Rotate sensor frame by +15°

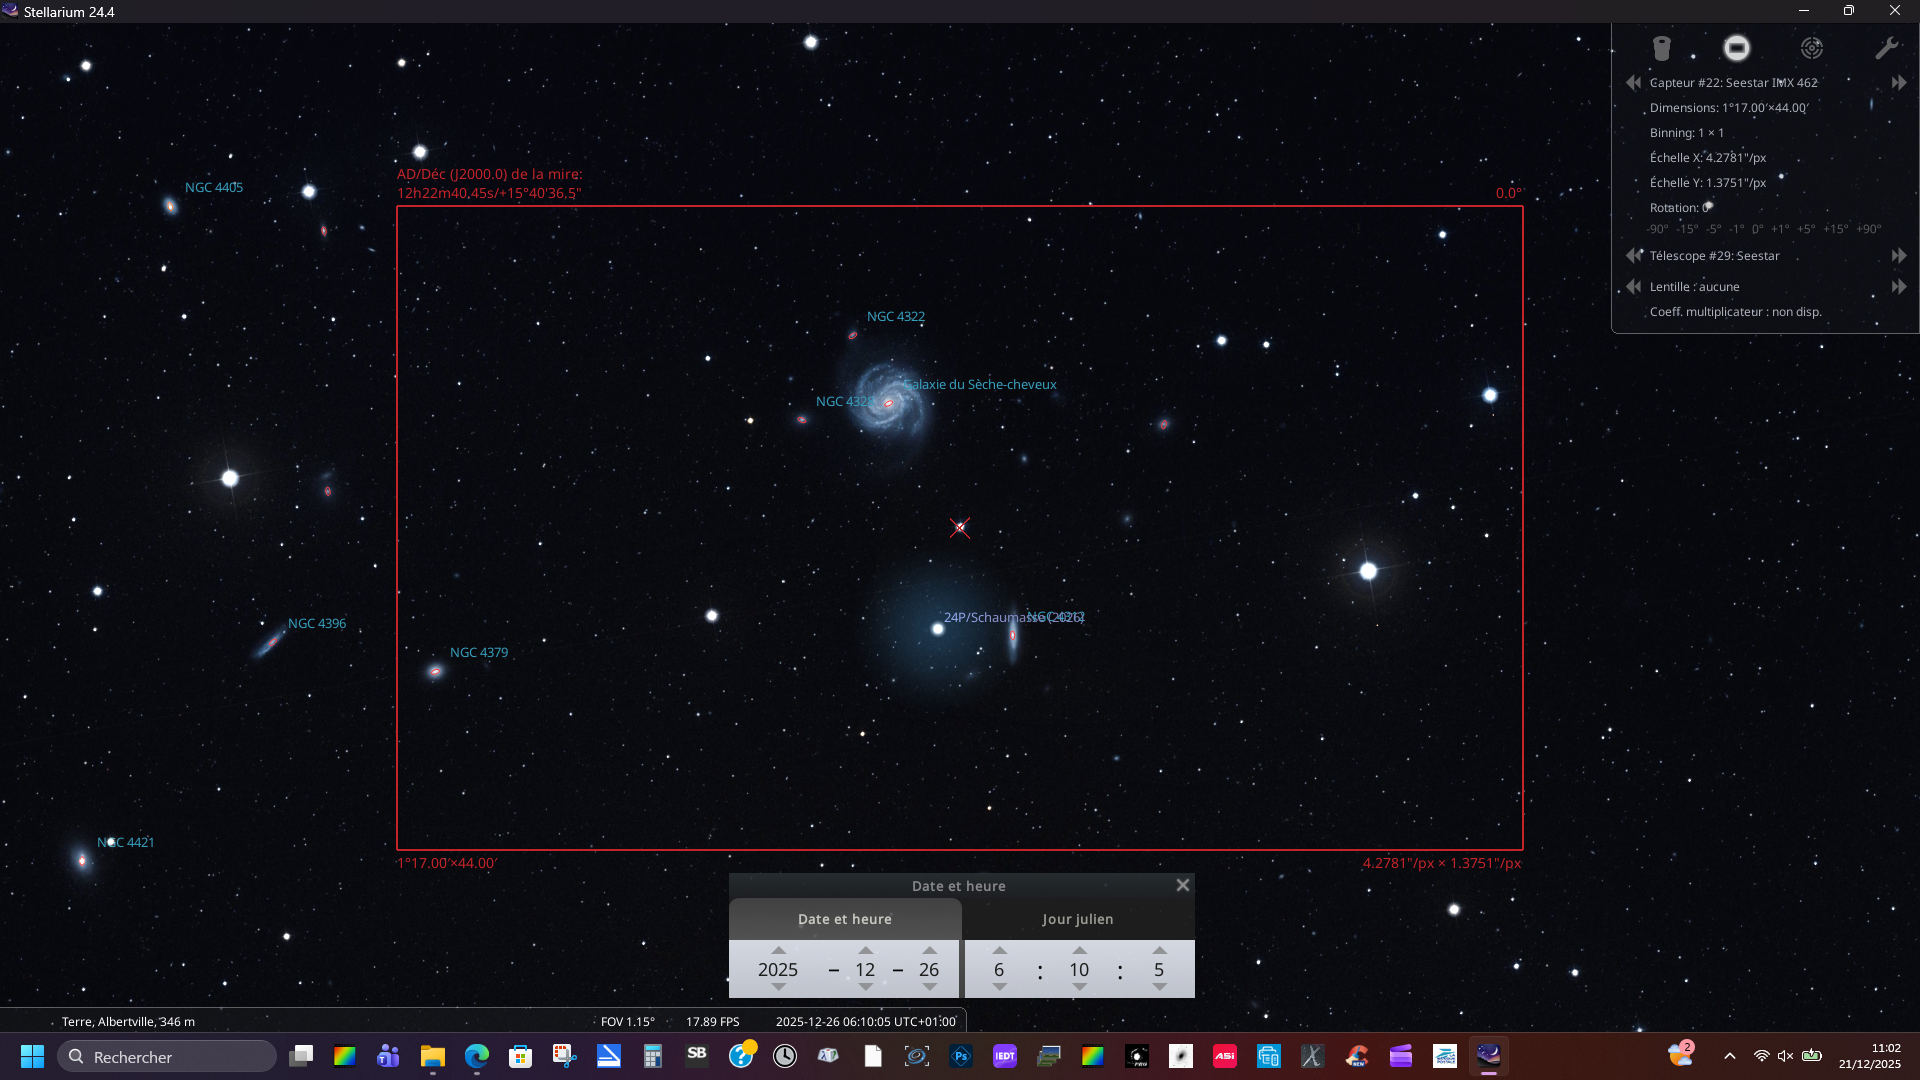[1835, 229]
